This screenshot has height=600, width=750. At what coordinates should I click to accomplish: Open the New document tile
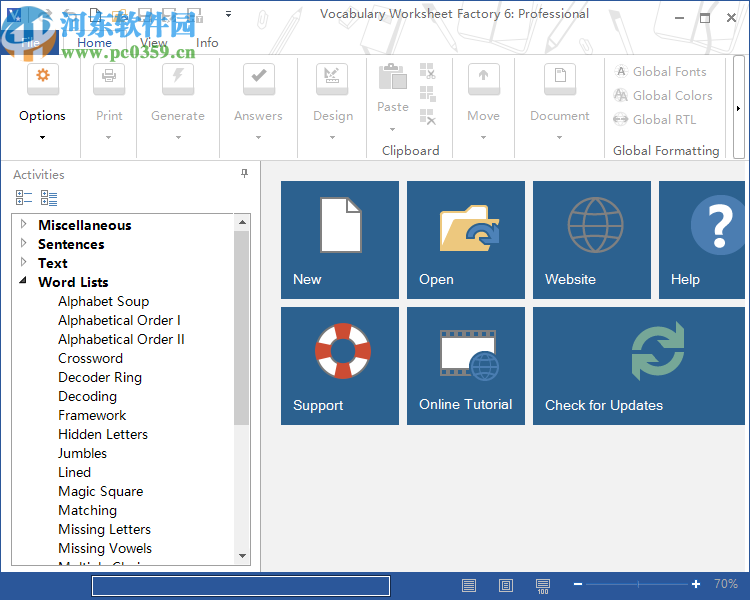(x=340, y=240)
